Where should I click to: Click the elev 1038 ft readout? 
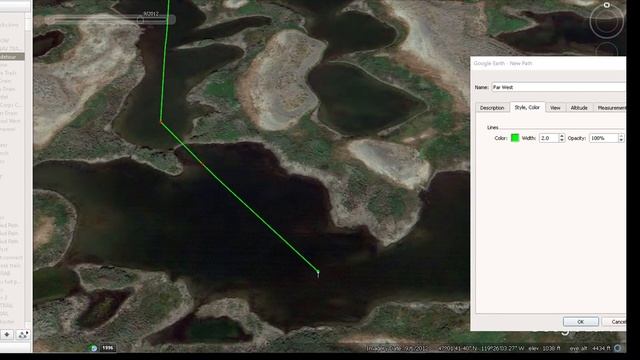(544, 348)
